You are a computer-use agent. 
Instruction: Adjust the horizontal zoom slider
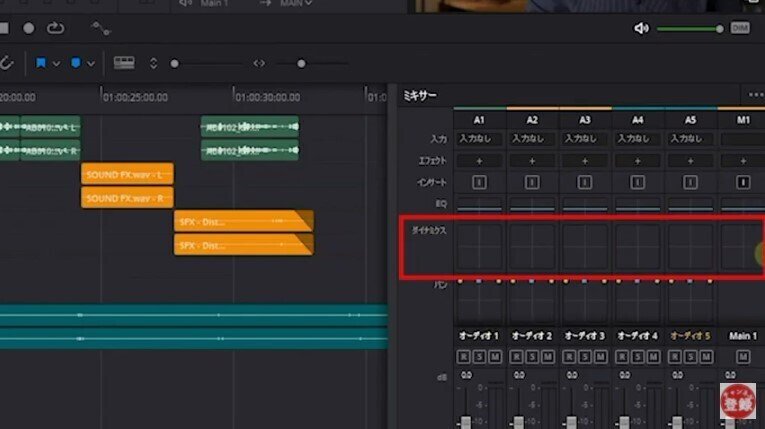(x=312, y=63)
